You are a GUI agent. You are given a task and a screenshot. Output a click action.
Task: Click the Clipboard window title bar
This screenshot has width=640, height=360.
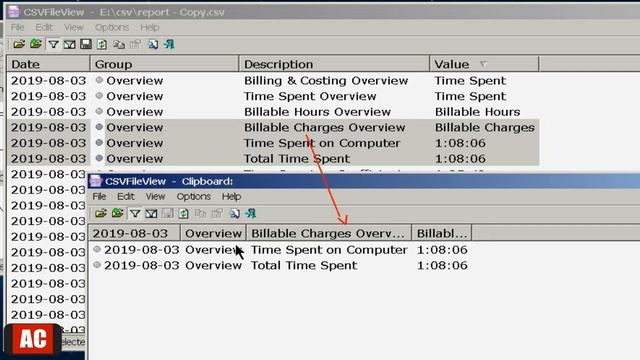(x=364, y=181)
